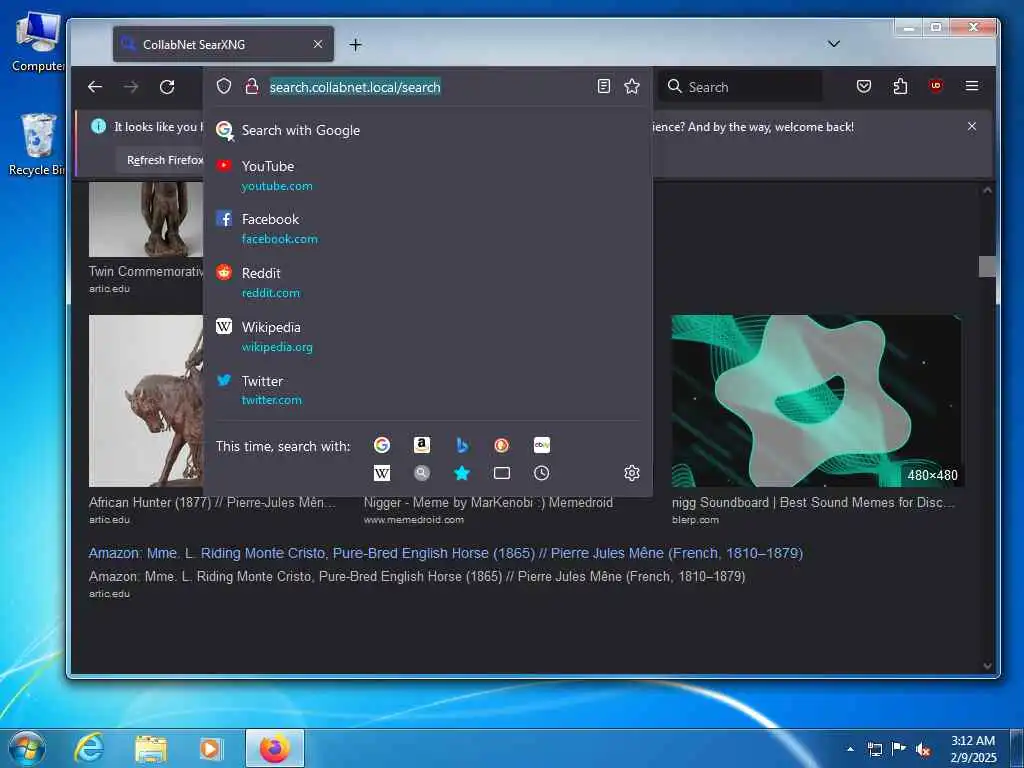
Task: Select the Recycle Bin desktop icon
Action: pyautogui.click(x=36, y=144)
